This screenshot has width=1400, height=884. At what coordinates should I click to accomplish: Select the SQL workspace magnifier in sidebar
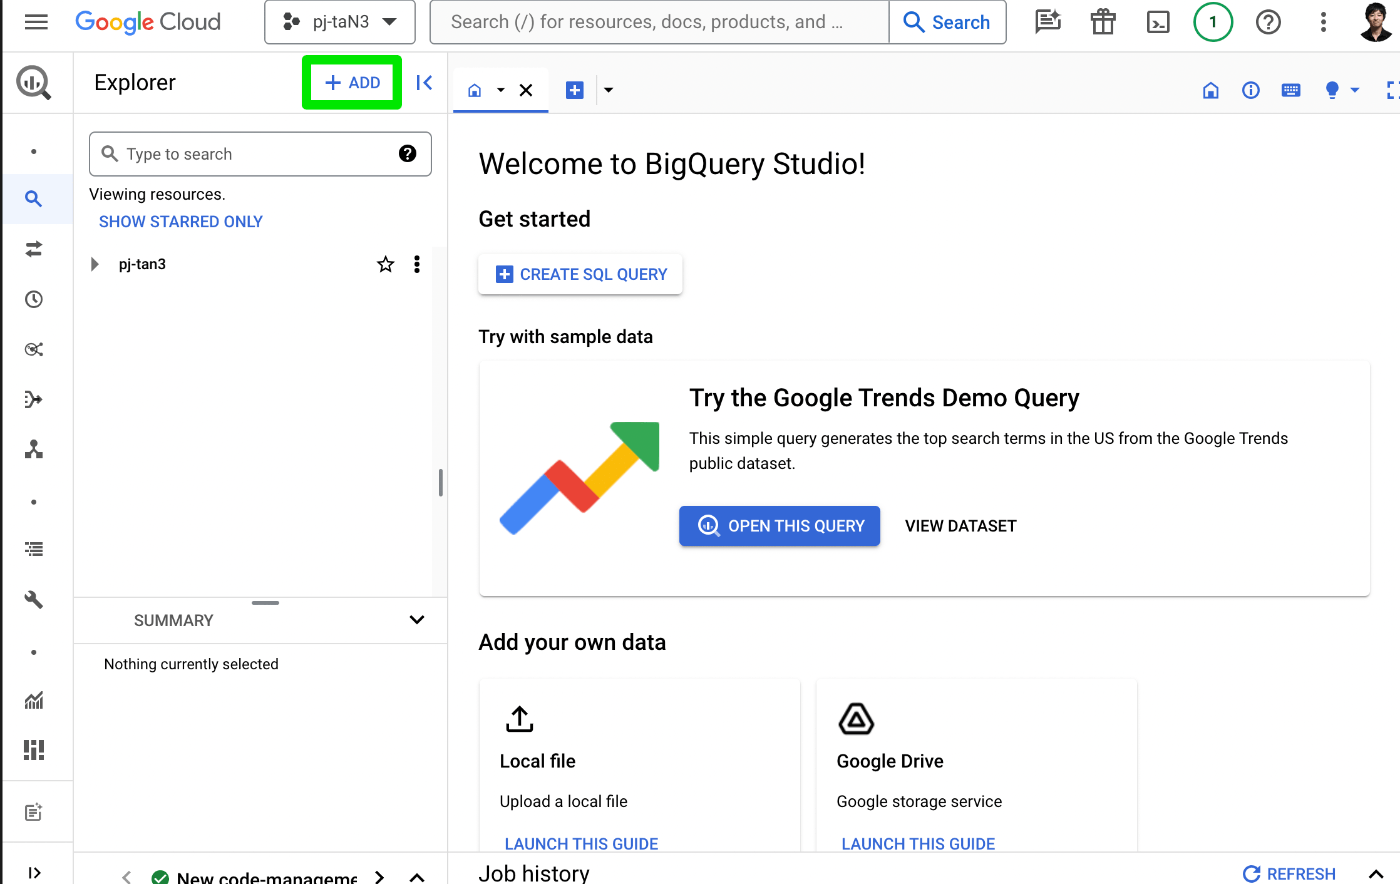pos(34,199)
